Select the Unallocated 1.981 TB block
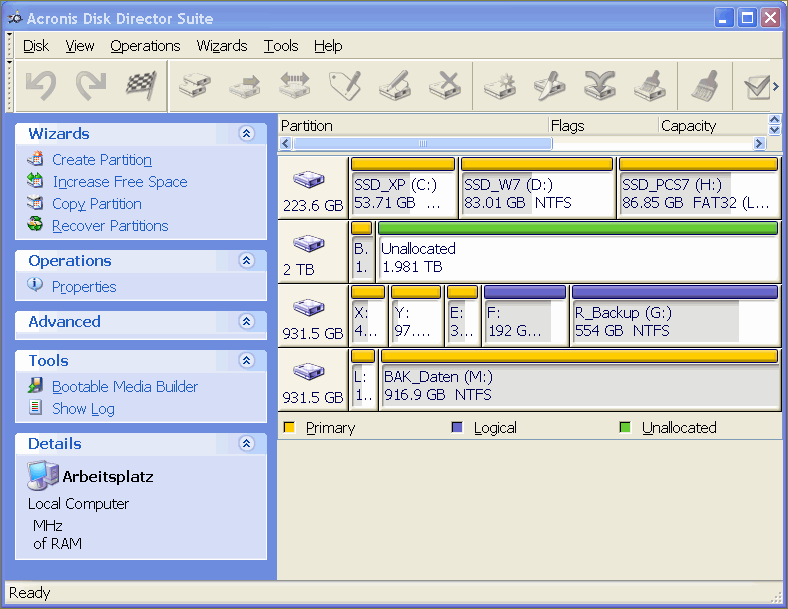This screenshot has height=609, width=788. [x=578, y=251]
